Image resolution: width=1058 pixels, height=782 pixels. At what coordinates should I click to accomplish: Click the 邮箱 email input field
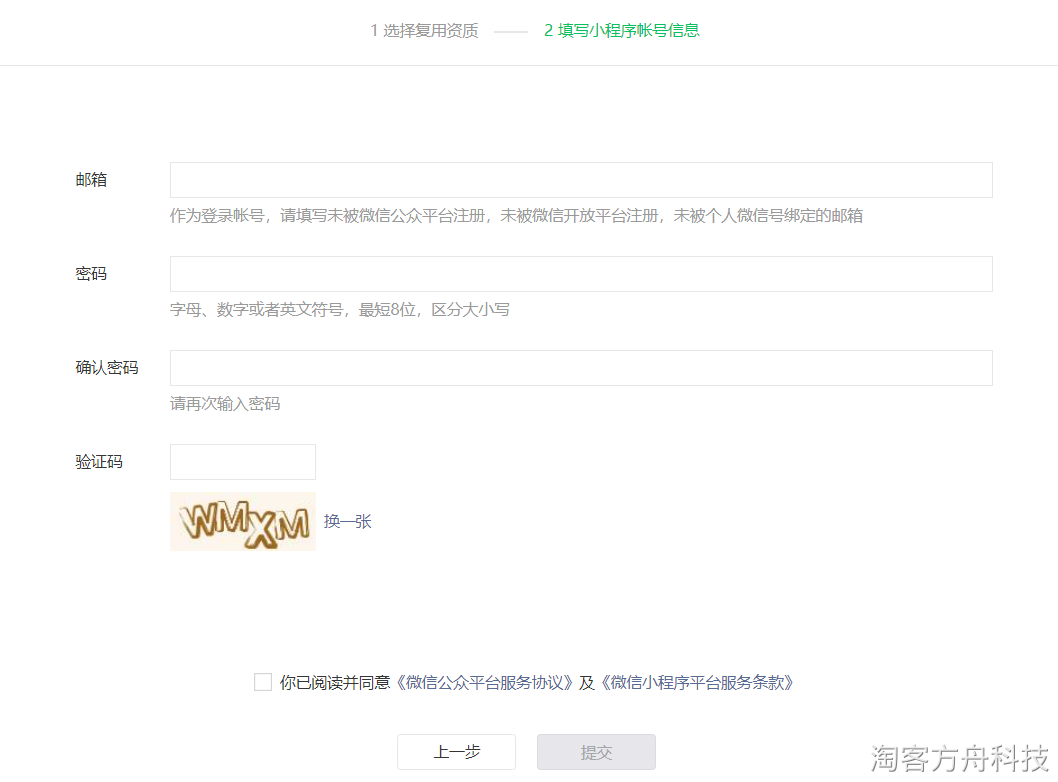click(x=581, y=180)
